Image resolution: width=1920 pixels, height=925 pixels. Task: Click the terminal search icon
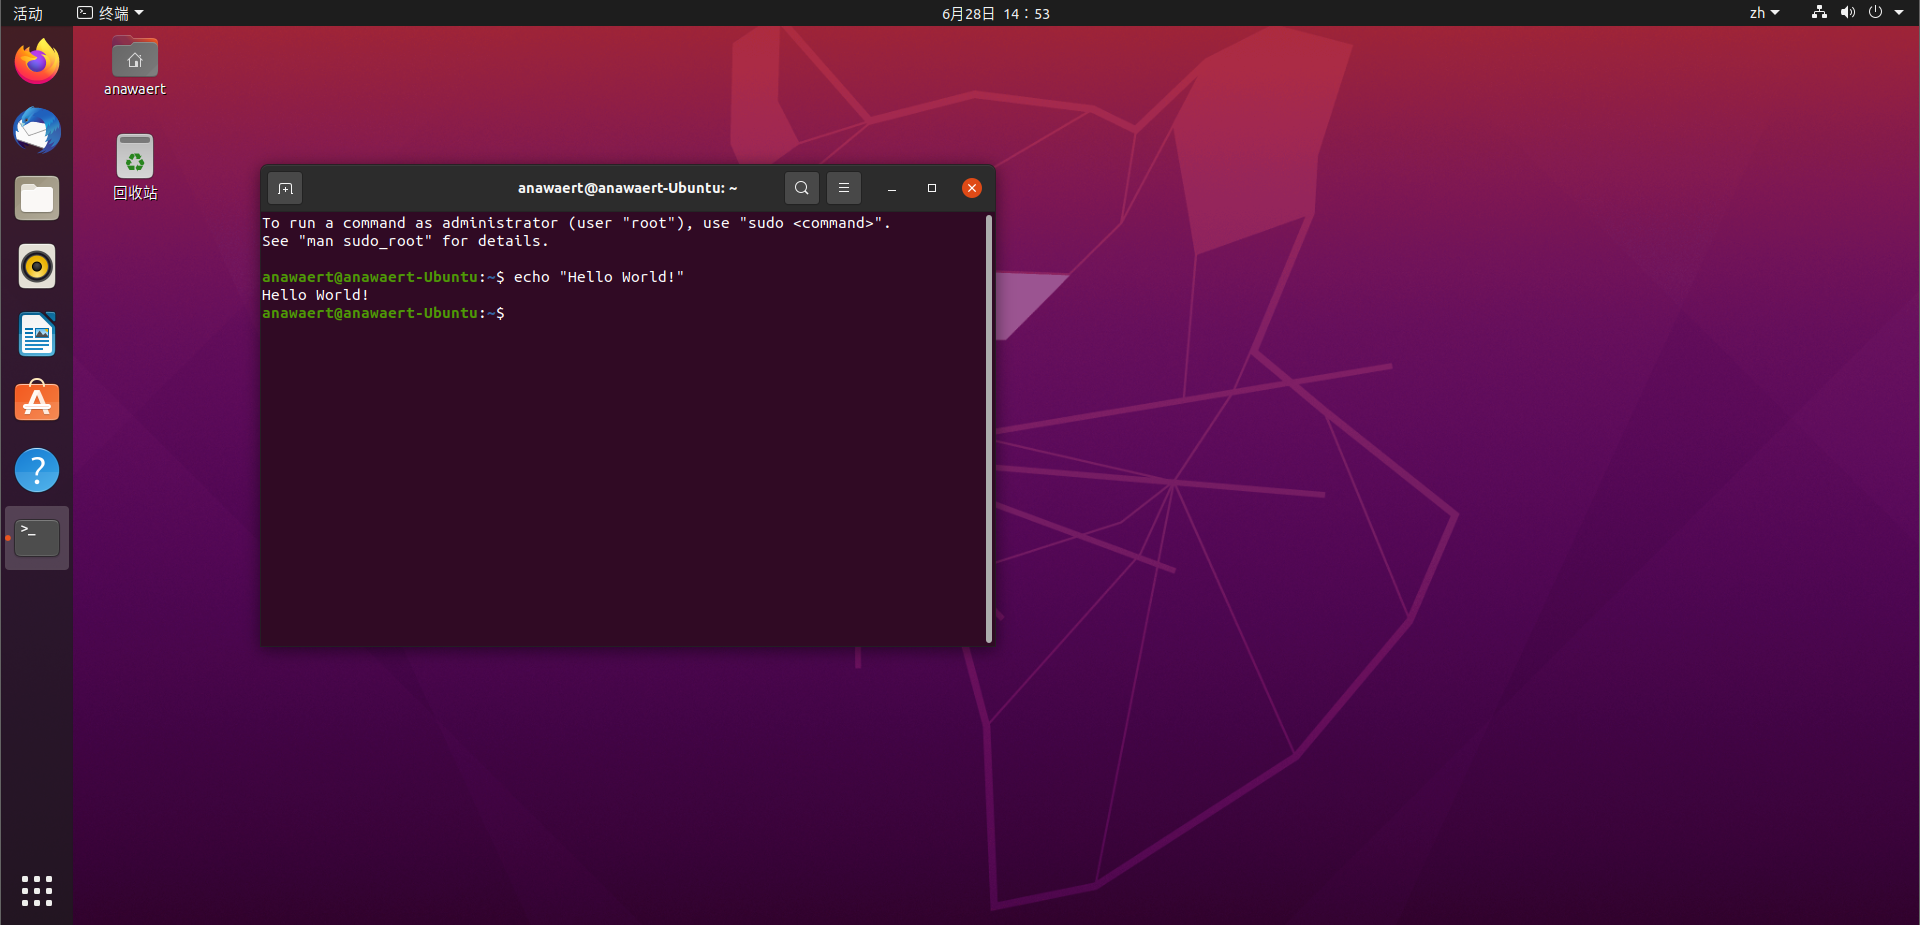click(801, 188)
